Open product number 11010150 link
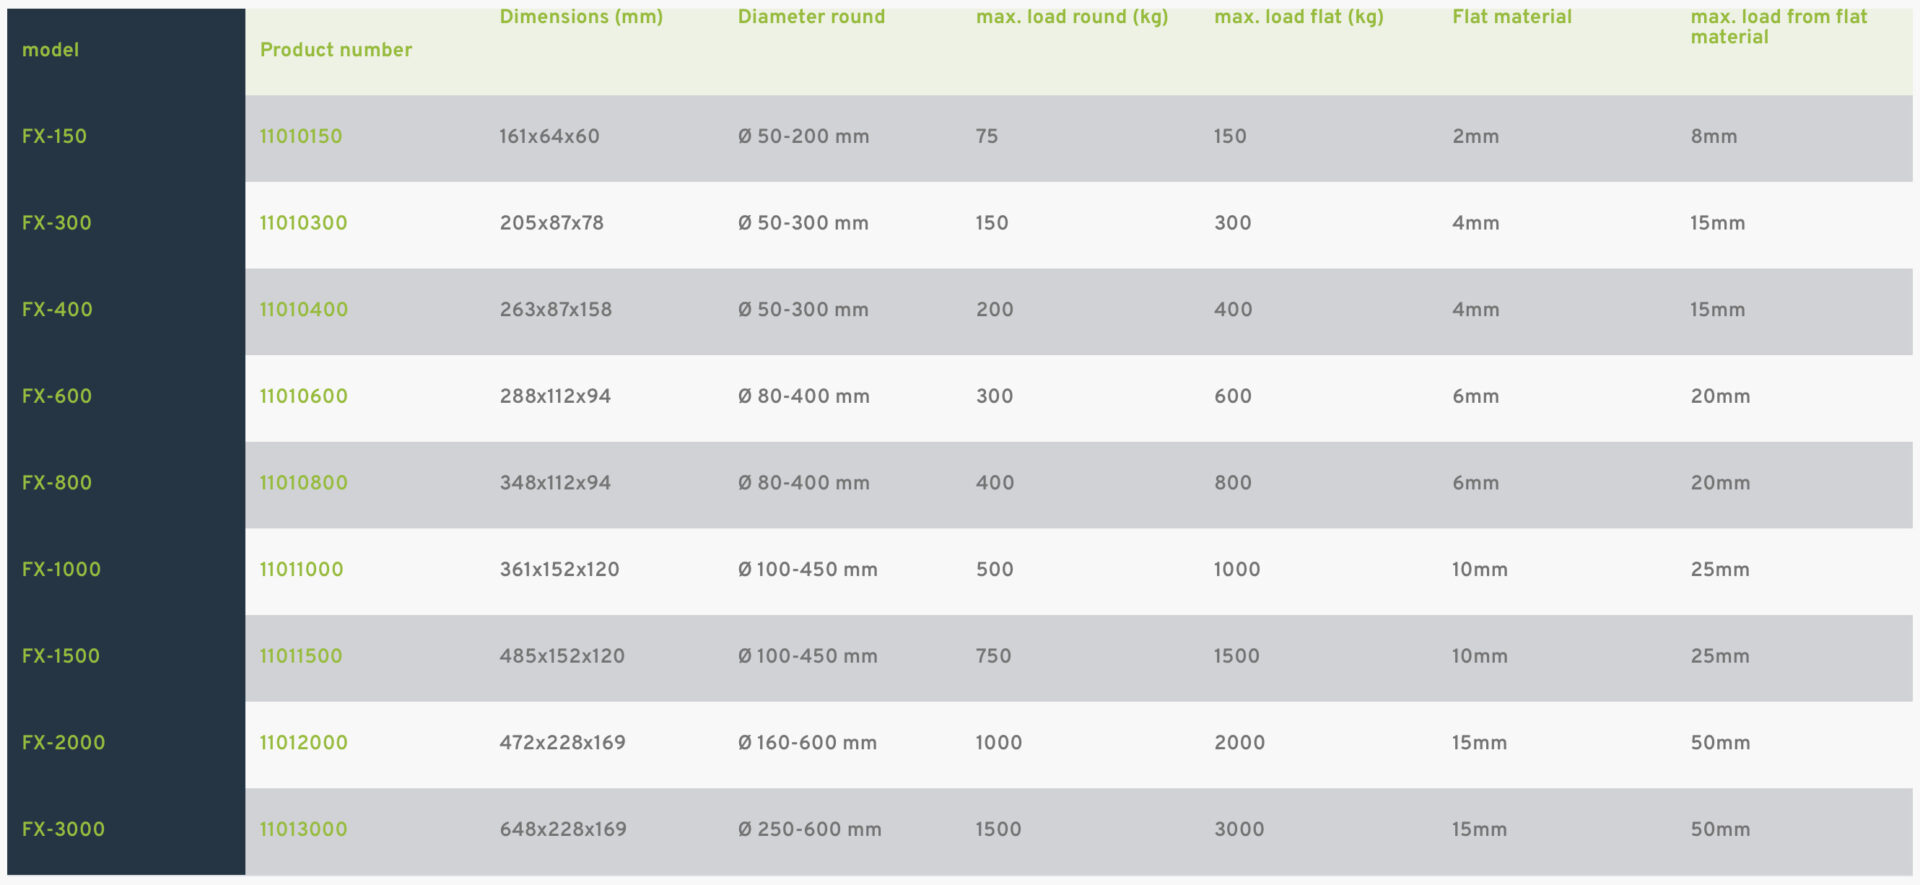Image resolution: width=1920 pixels, height=885 pixels. 300,137
